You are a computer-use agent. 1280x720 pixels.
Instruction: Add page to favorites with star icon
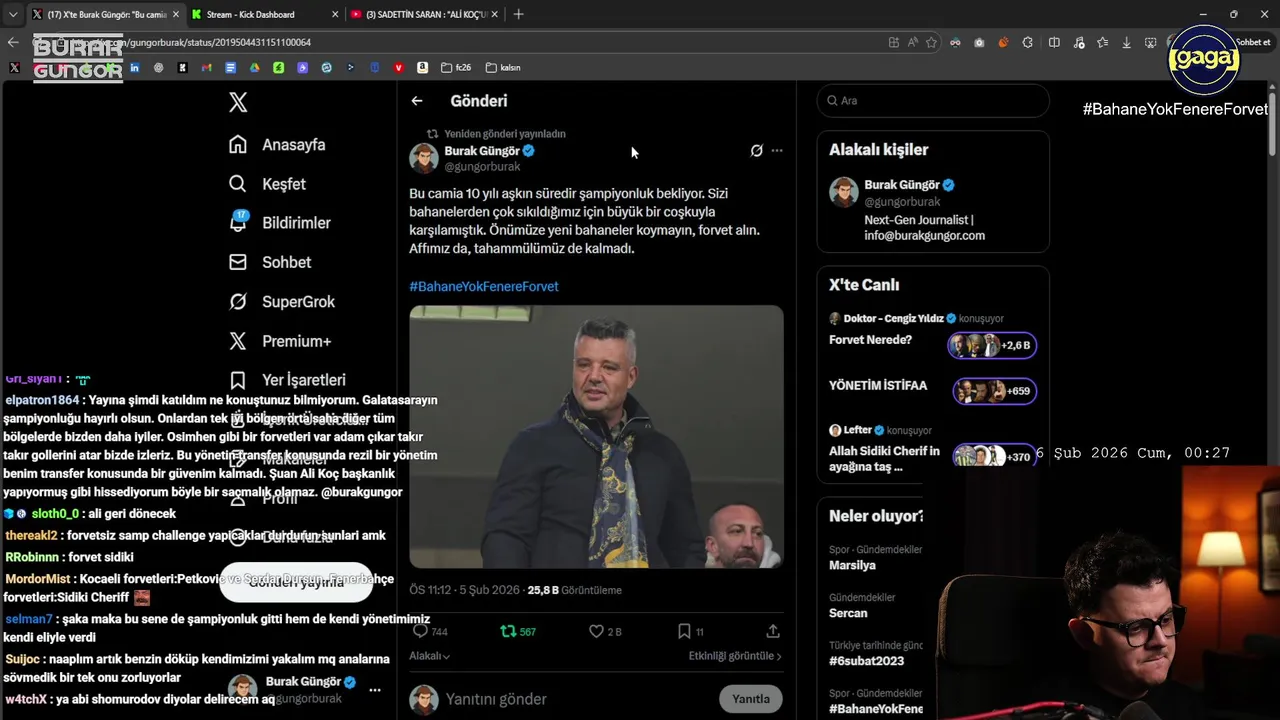point(931,42)
